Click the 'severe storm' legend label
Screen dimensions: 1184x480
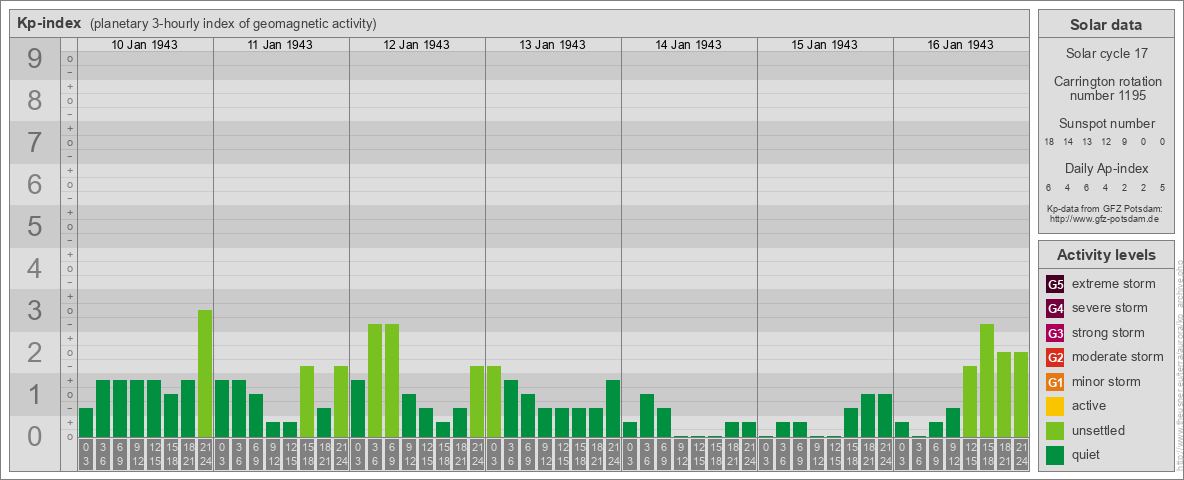click(1109, 308)
